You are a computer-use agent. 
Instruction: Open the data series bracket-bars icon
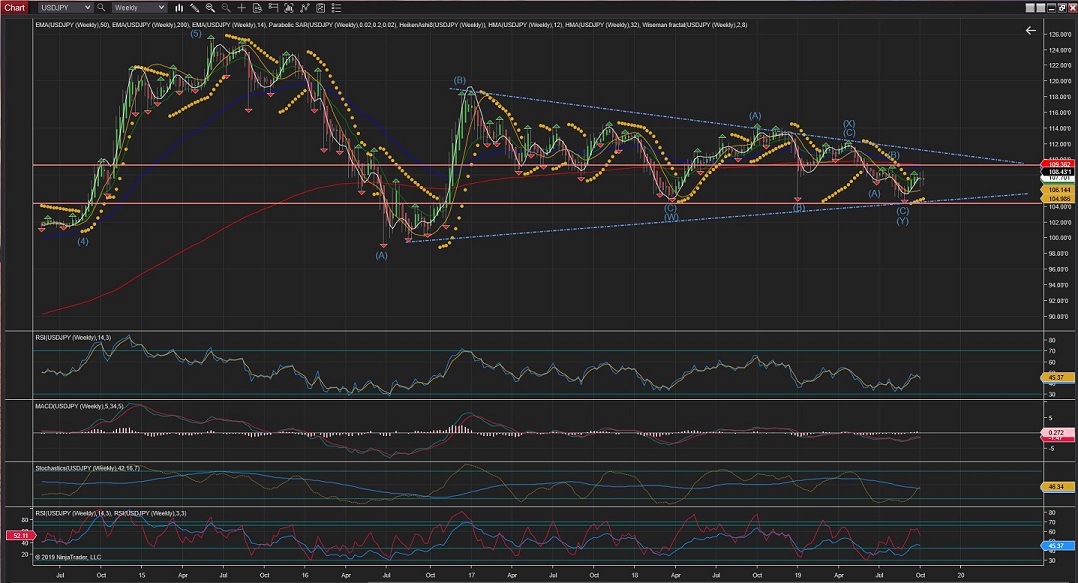pos(289,8)
